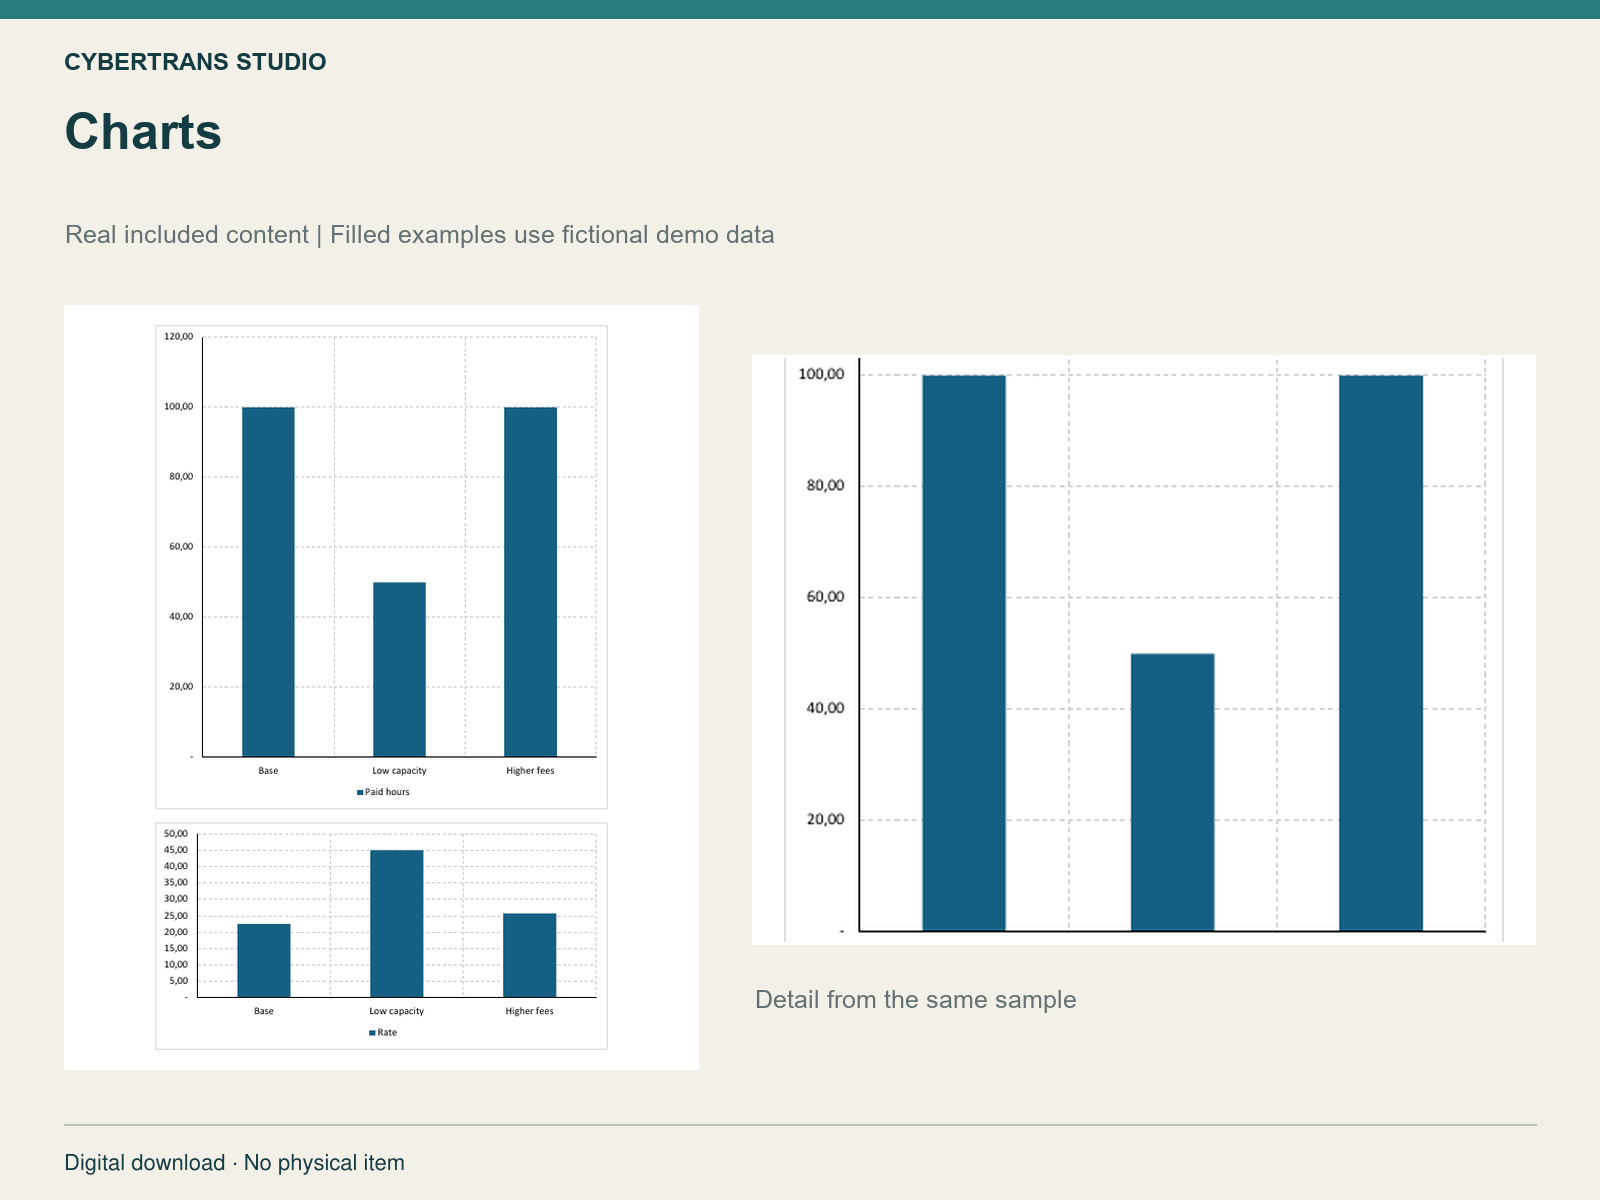Select the Higher fees bar in Paid hours chart
This screenshot has width=1600, height=1200.
point(530,582)
